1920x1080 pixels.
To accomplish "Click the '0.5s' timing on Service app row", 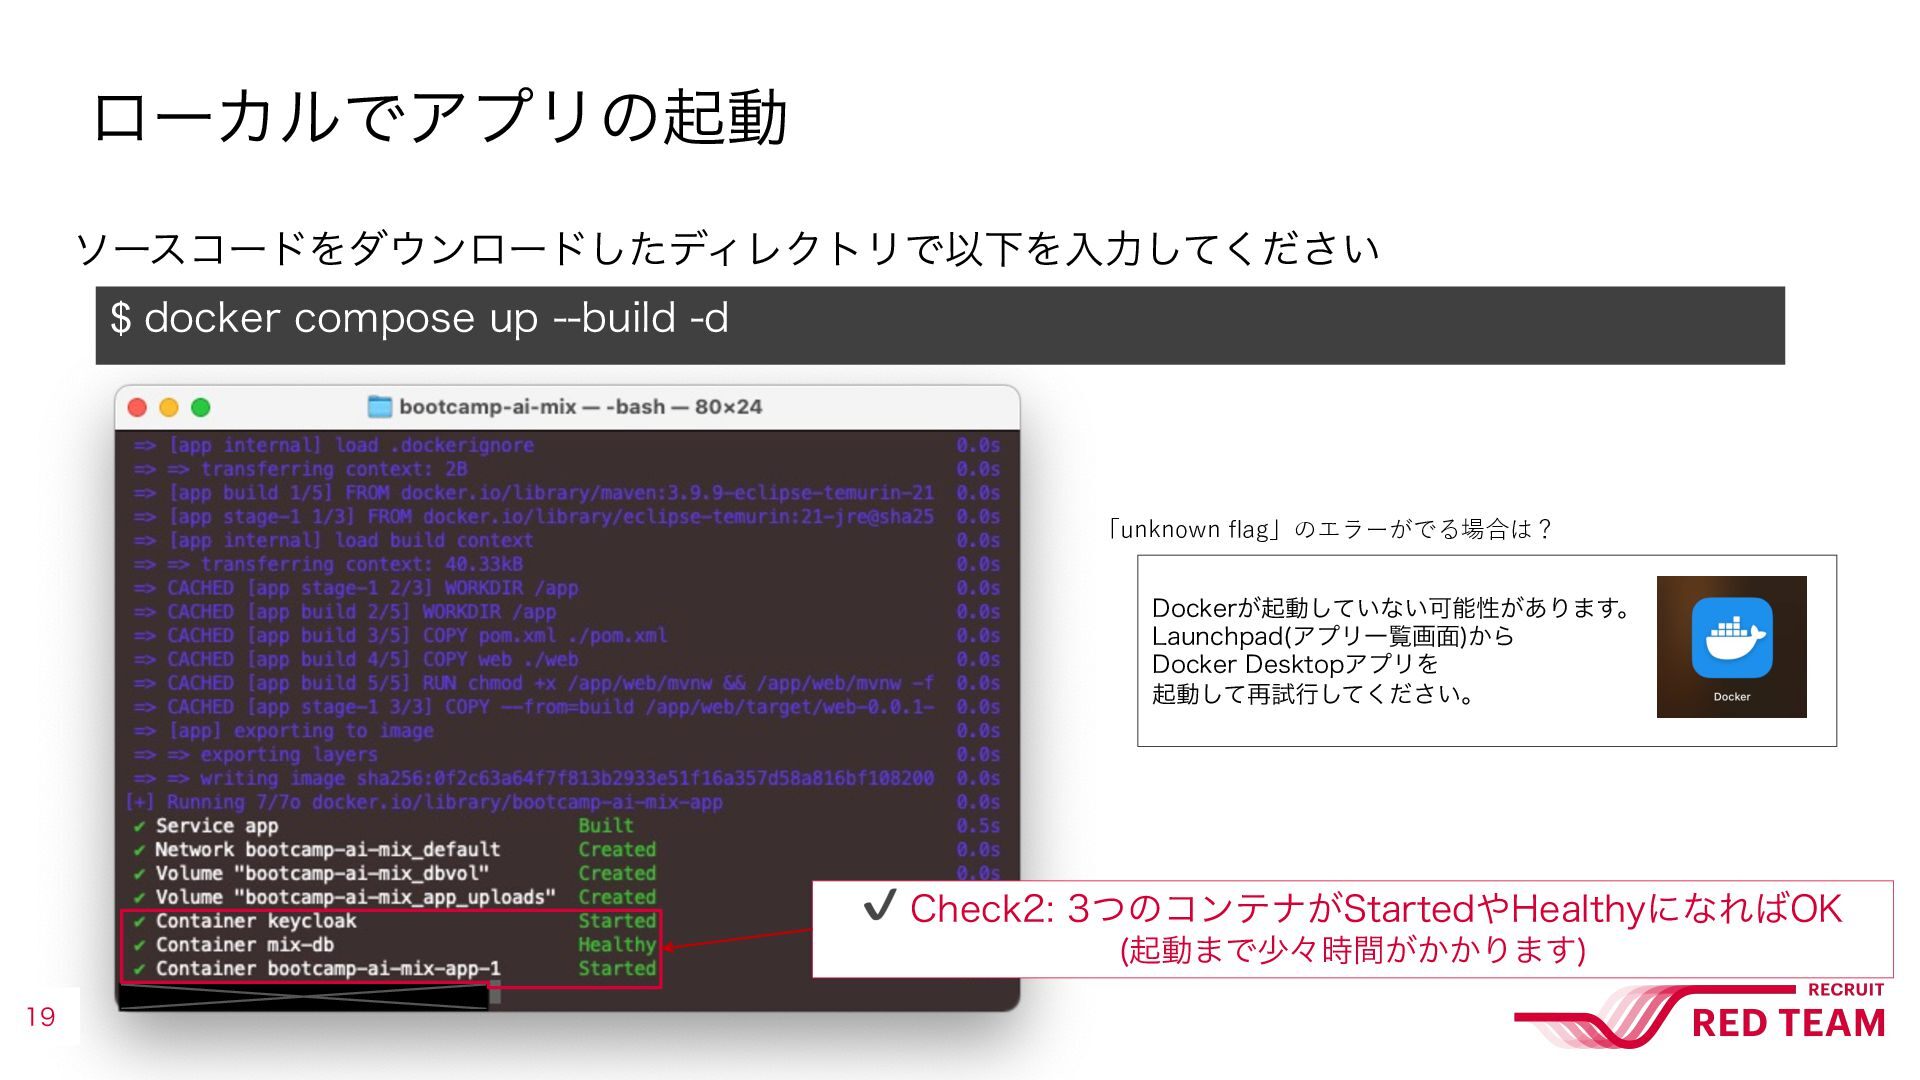I will point(978,827).
